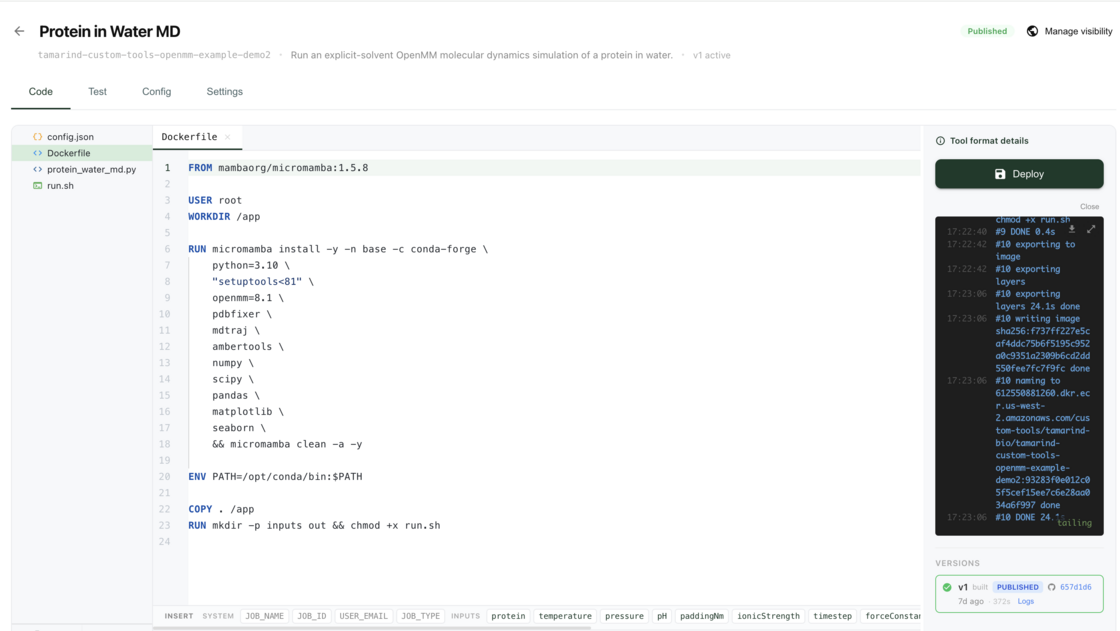The width and height of the screenshot is (1120, 631).
Task: Click the Published status badge
Action: [987, 31]
